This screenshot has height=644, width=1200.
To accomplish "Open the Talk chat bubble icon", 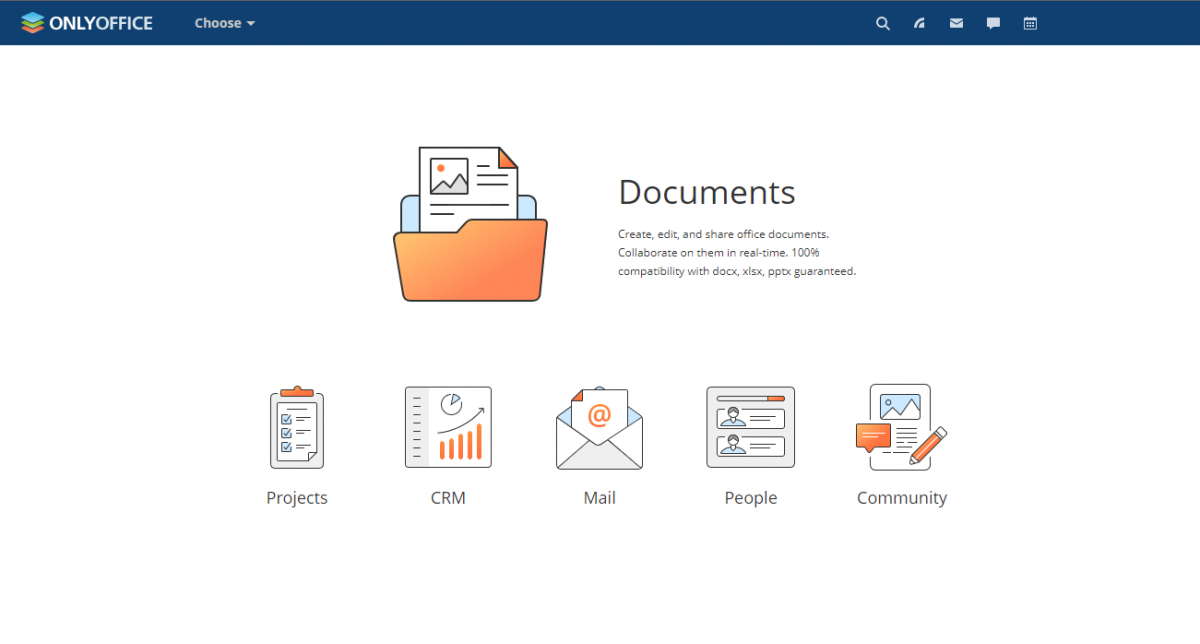I will click(993, 23).
